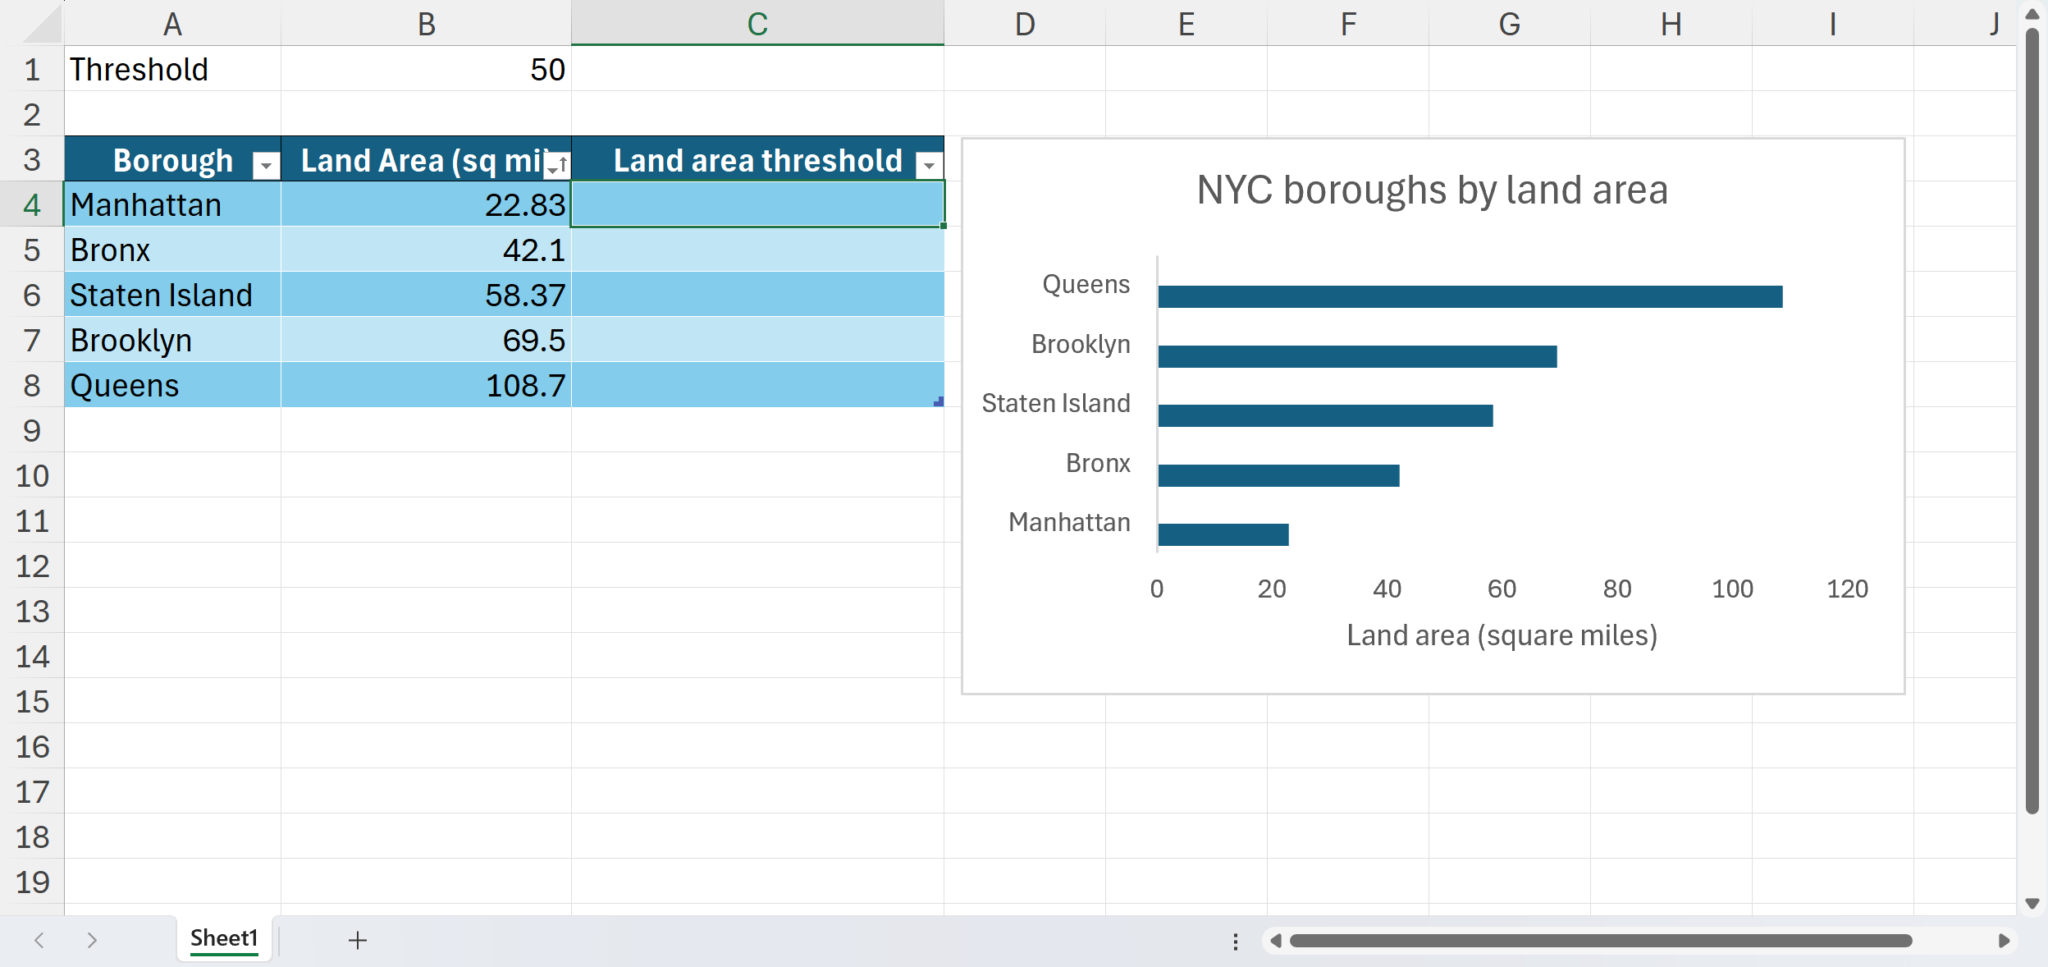Click the chart title NYC boroughs by land area
The image size is (2048, 967).
click(1432, 190)
